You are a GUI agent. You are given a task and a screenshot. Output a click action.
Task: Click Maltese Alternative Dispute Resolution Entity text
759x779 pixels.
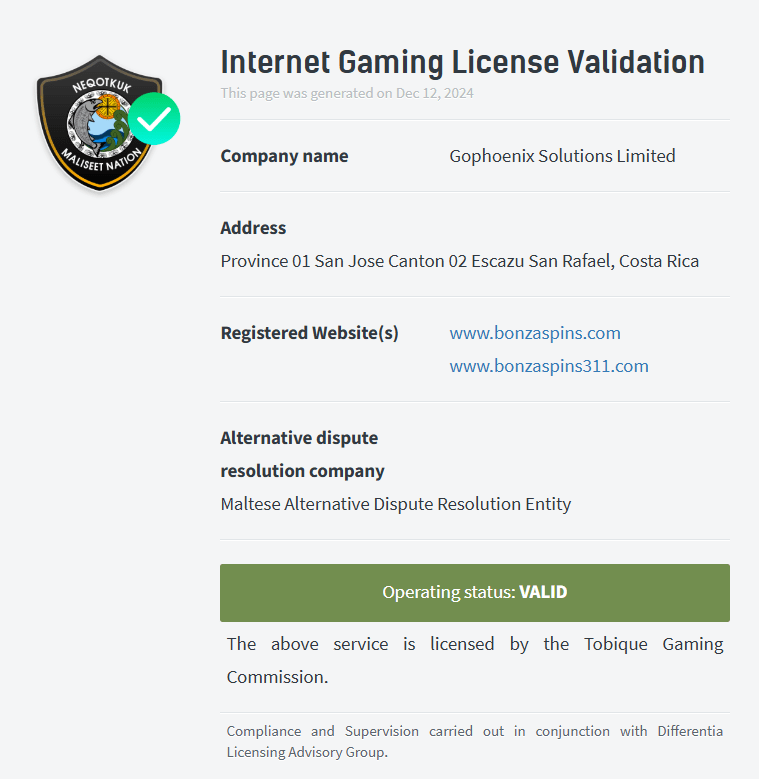pos(396,504)
